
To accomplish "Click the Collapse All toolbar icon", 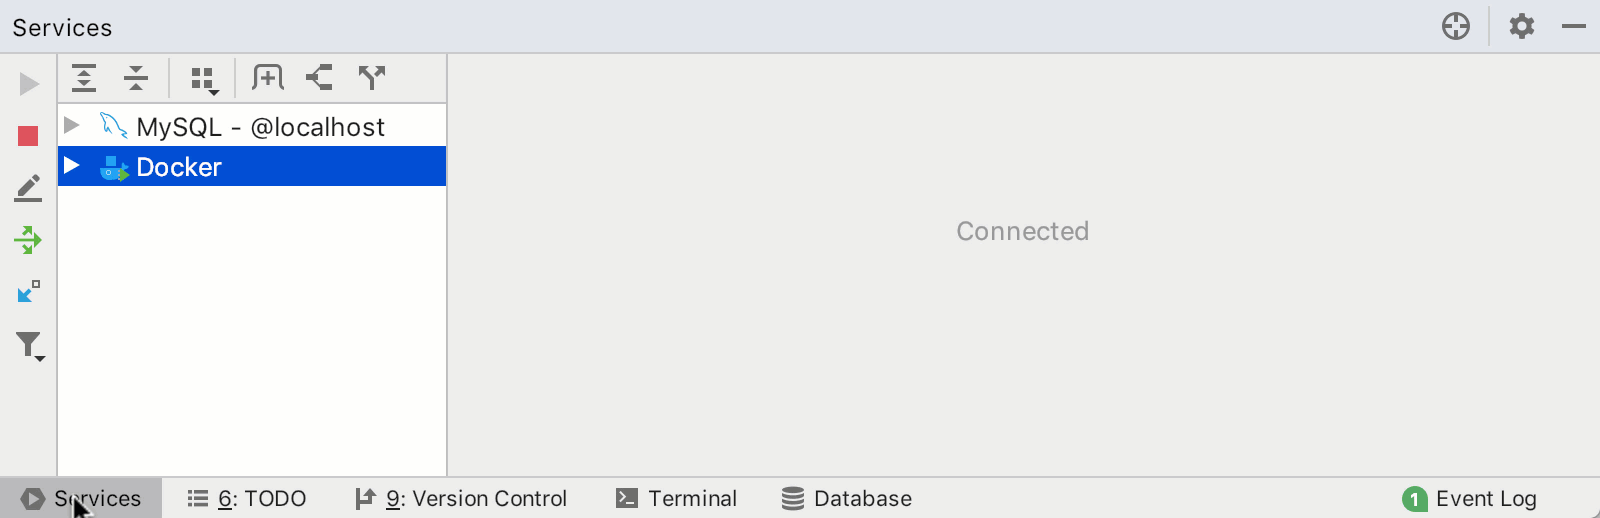I will click(x=136, y=78).
